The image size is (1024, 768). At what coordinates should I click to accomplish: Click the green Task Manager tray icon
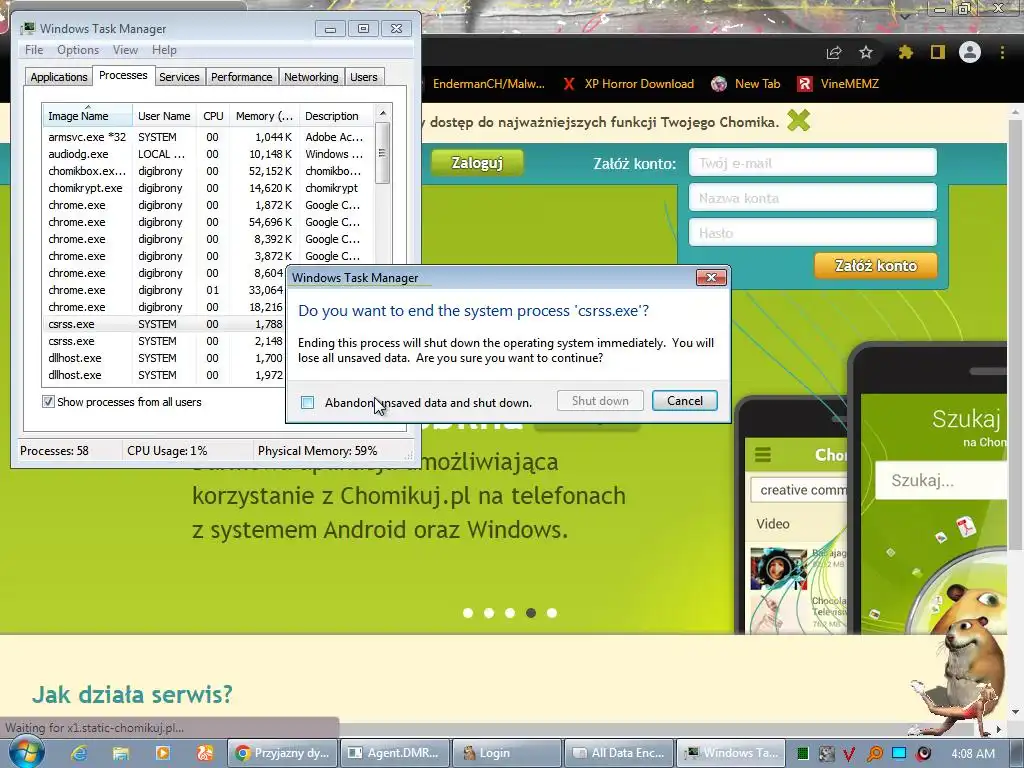point(803,754)
